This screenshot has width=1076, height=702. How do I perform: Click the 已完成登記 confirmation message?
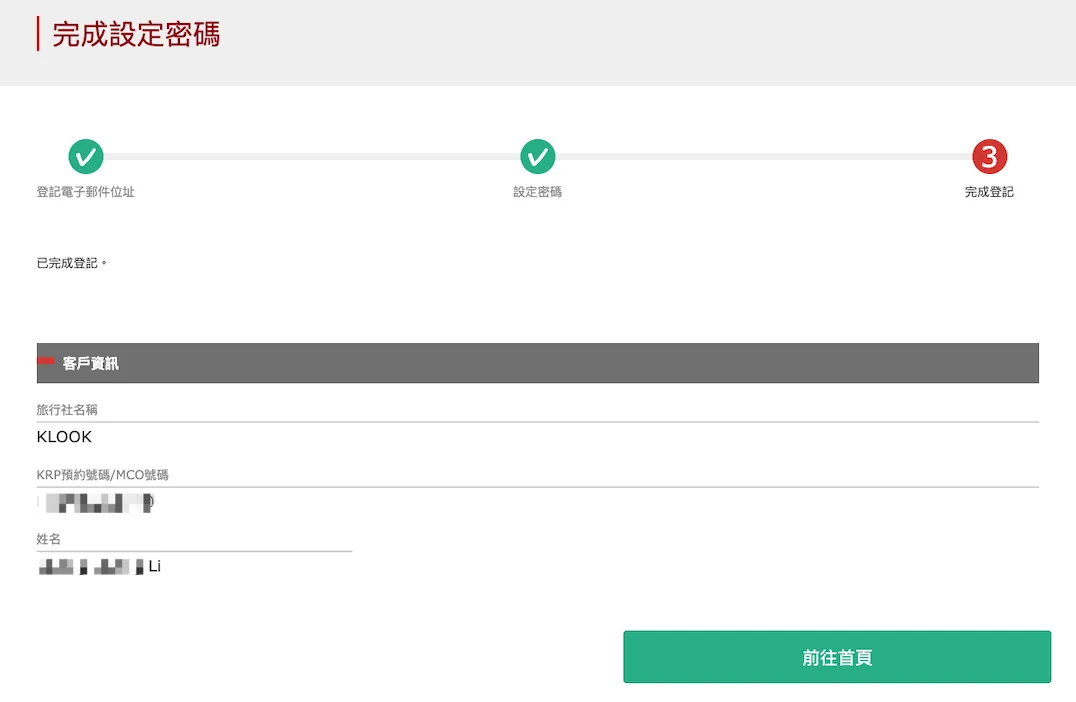coord(71,263)
